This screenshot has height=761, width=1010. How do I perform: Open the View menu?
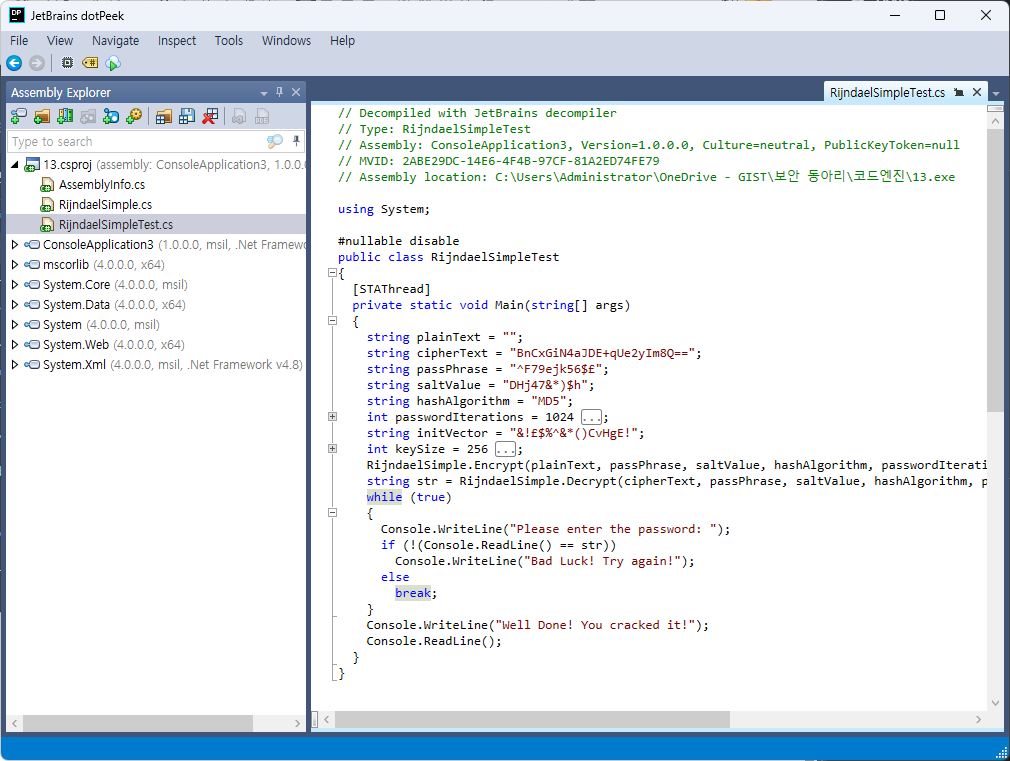60,41
